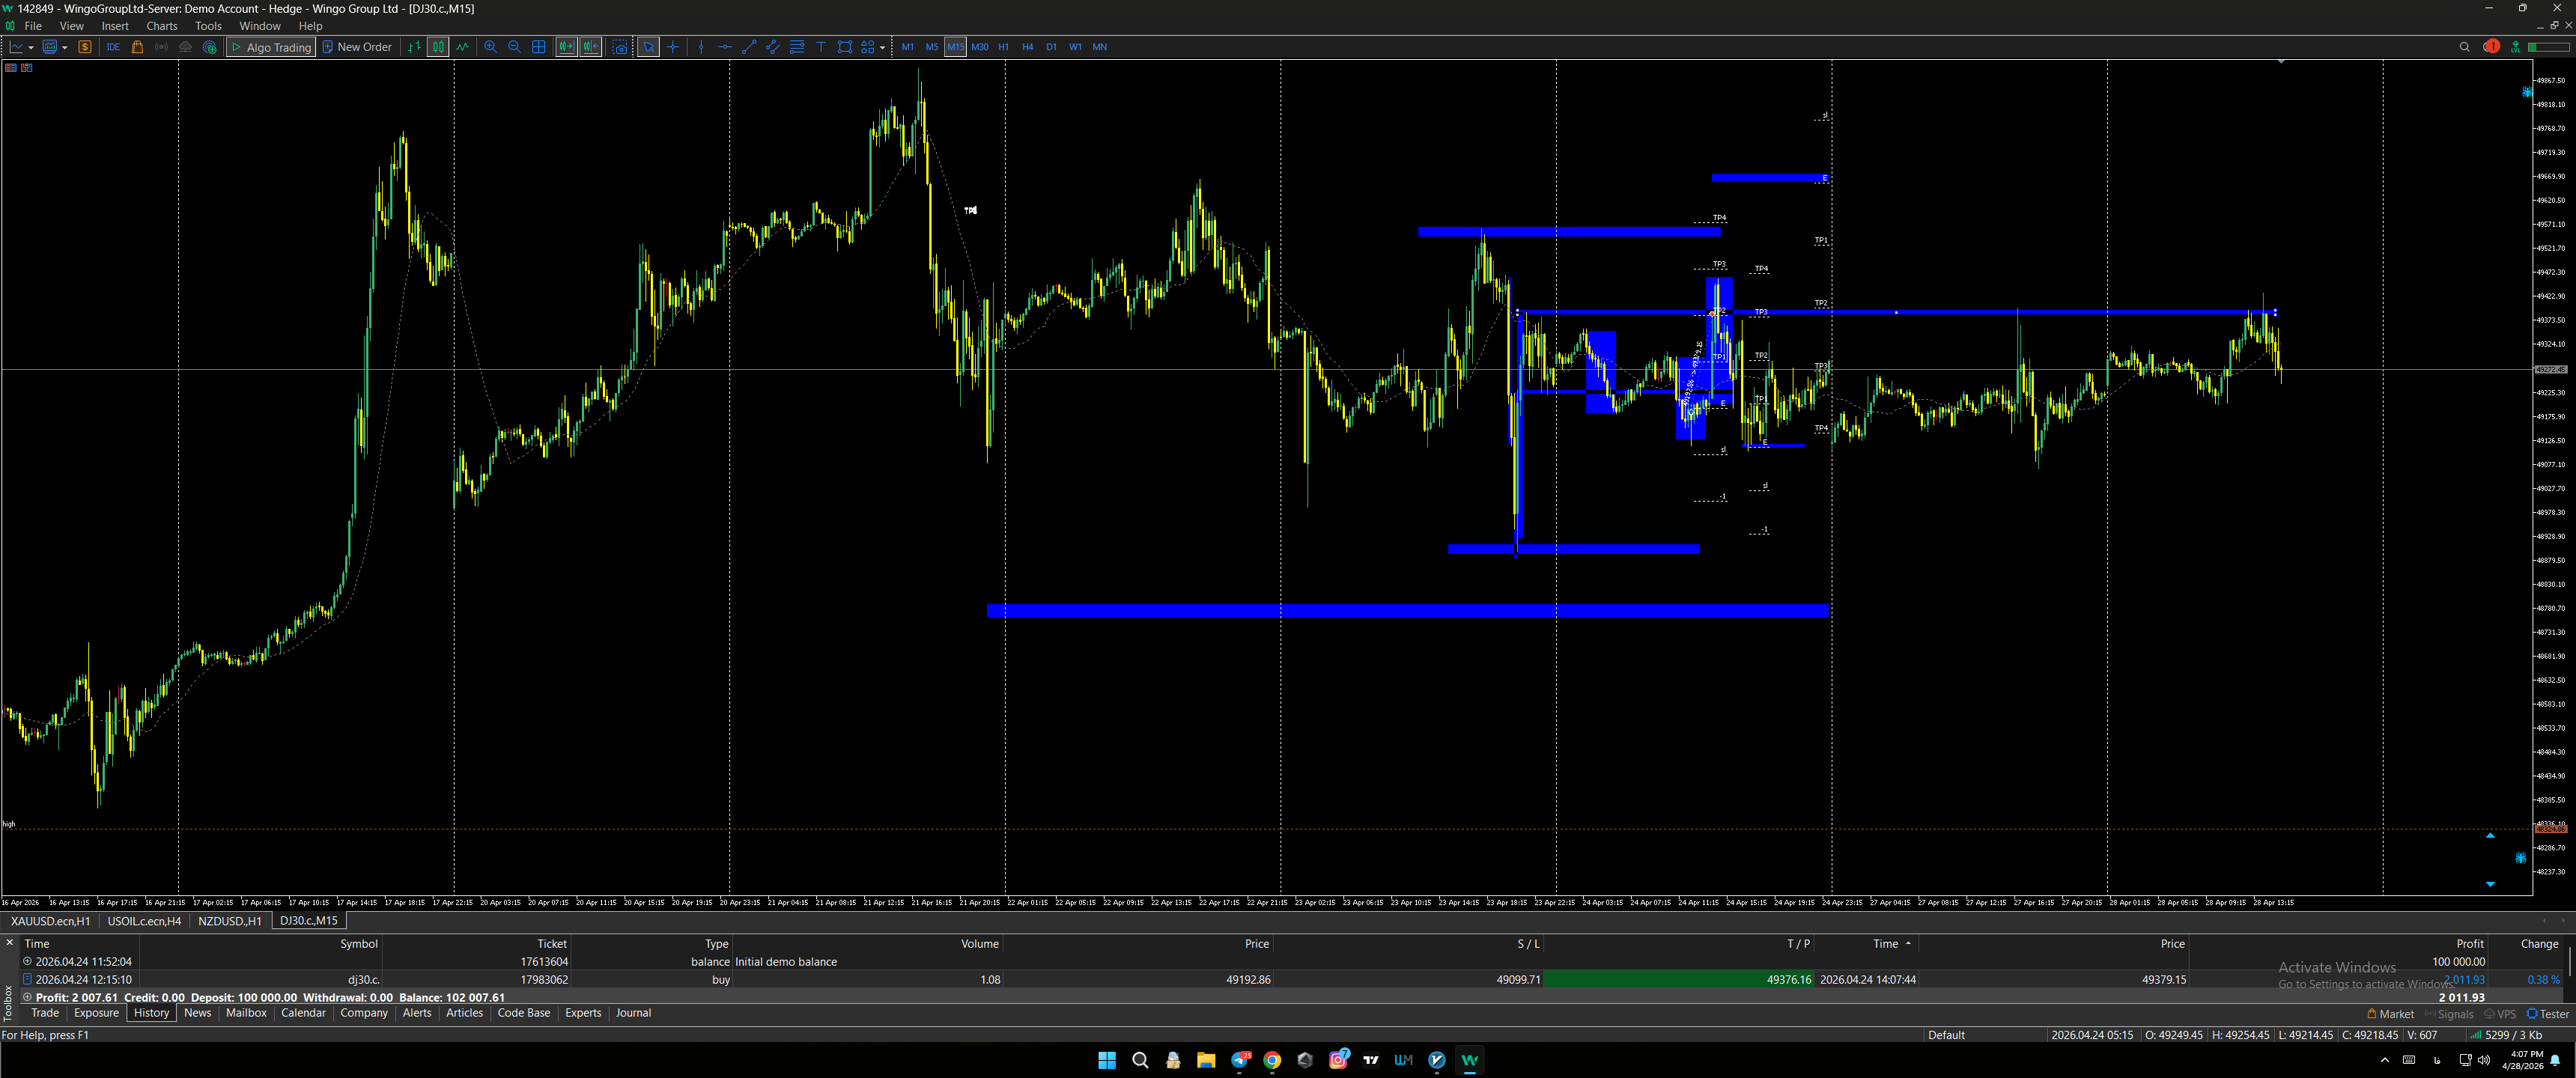
Task: Toggle Algo Trading on
Action: (271, 47)
